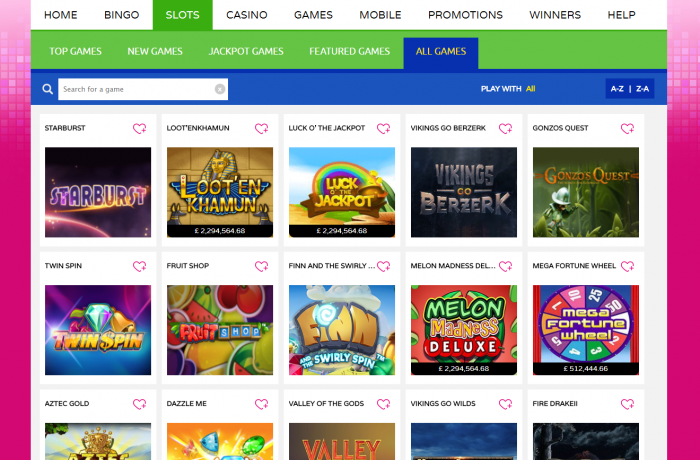700x460 pixels.
Task: Mark Luck O' The Jackpot as favourite
Action: coord(383,129)
